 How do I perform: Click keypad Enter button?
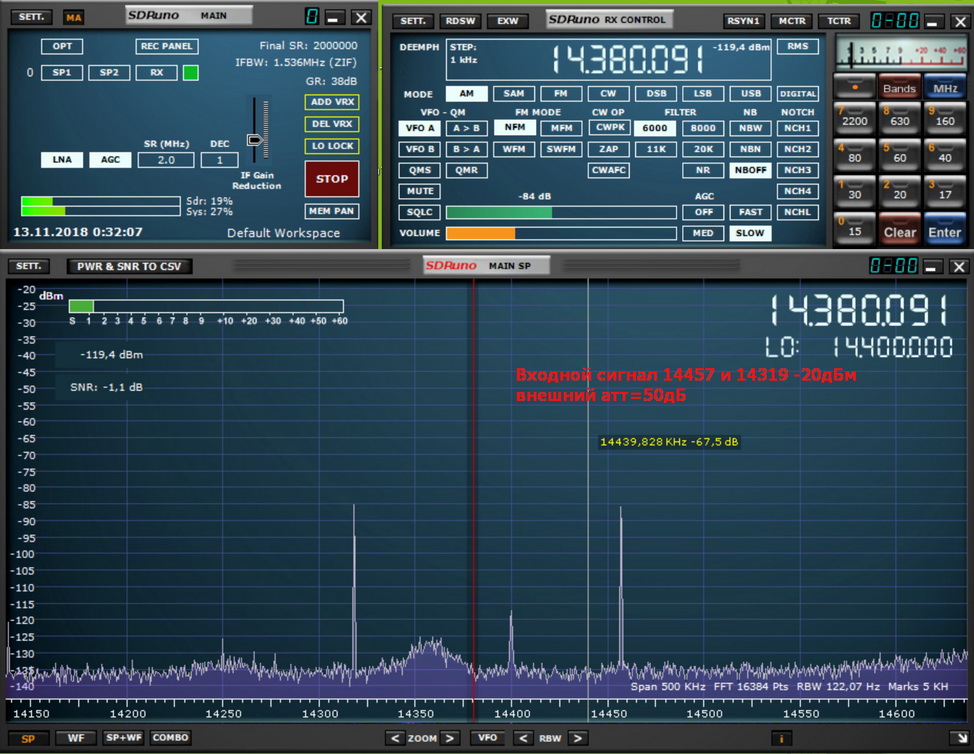click(x=945, y=230)
